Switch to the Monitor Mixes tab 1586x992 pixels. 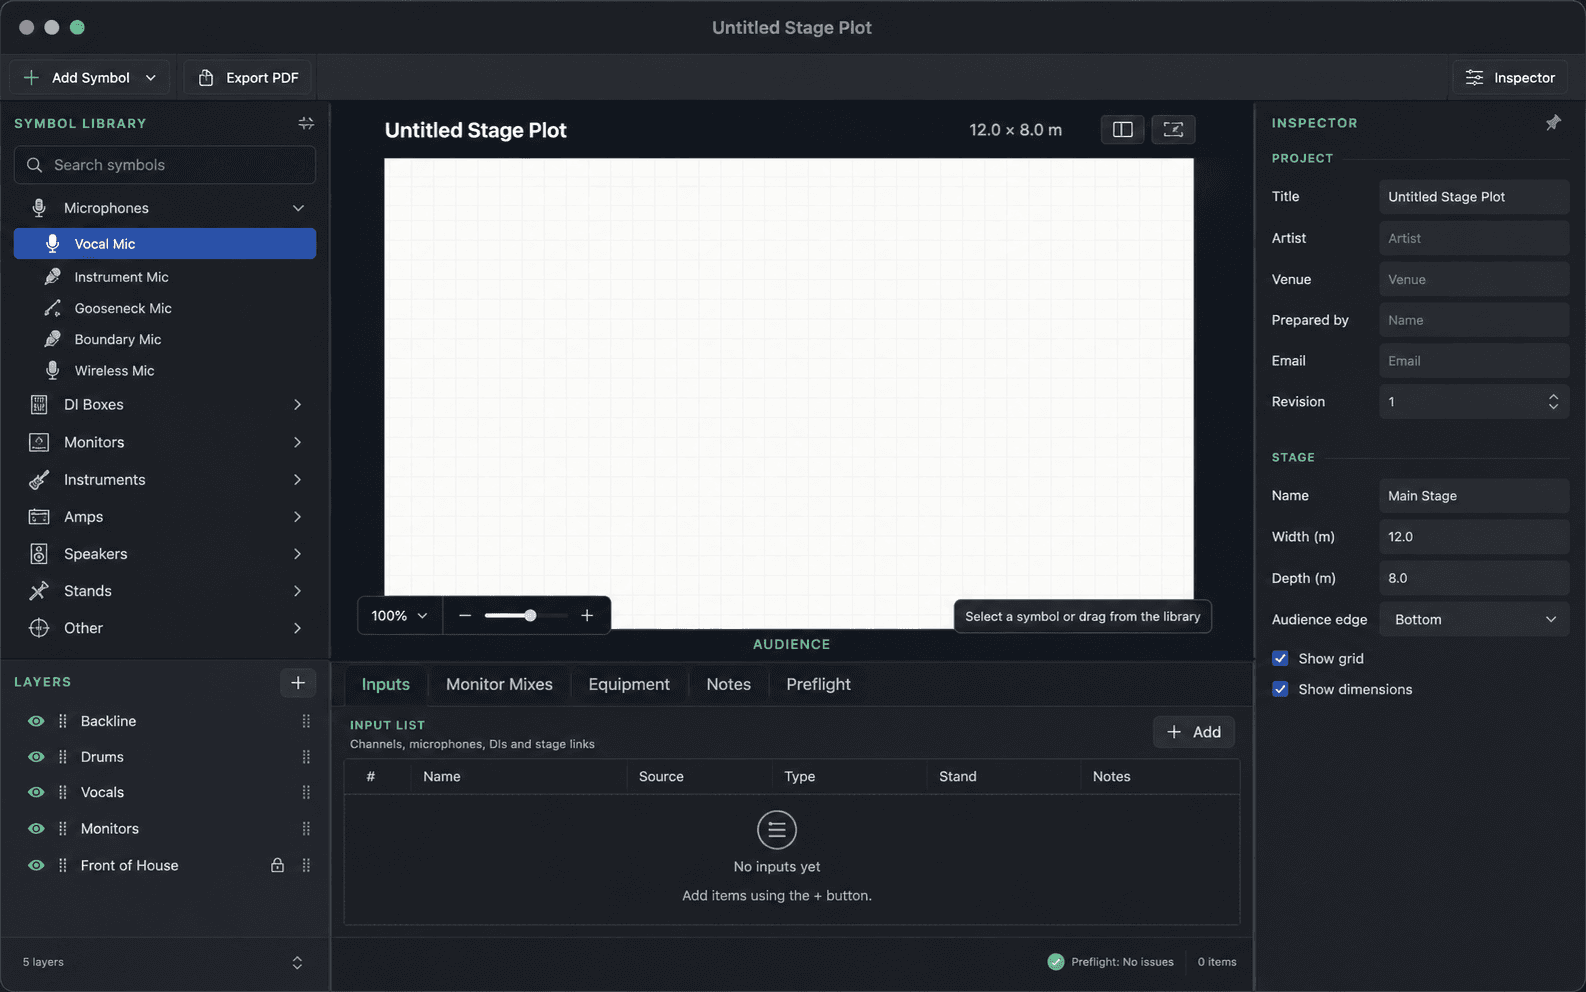[x=499, y=684]
